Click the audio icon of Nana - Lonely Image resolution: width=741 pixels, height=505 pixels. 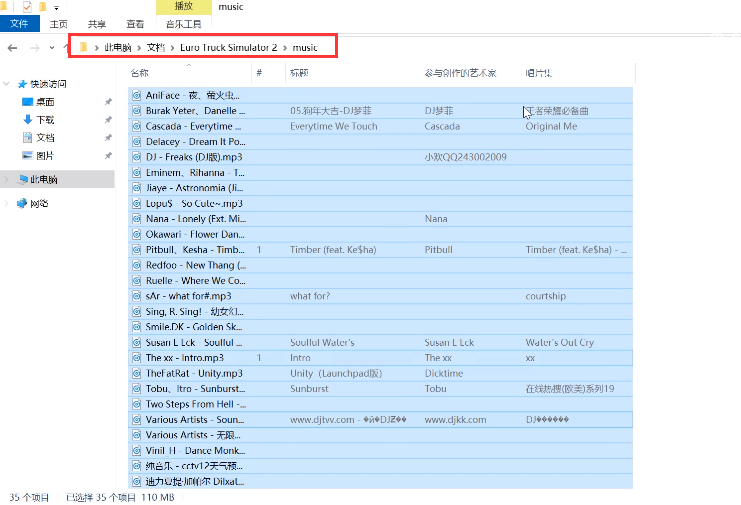point(137,219)
